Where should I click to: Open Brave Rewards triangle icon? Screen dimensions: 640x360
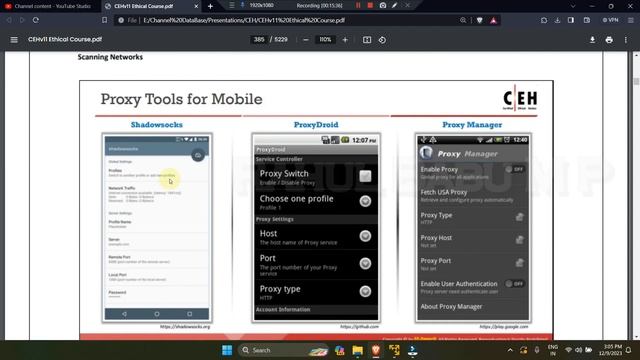pos(493,20)
